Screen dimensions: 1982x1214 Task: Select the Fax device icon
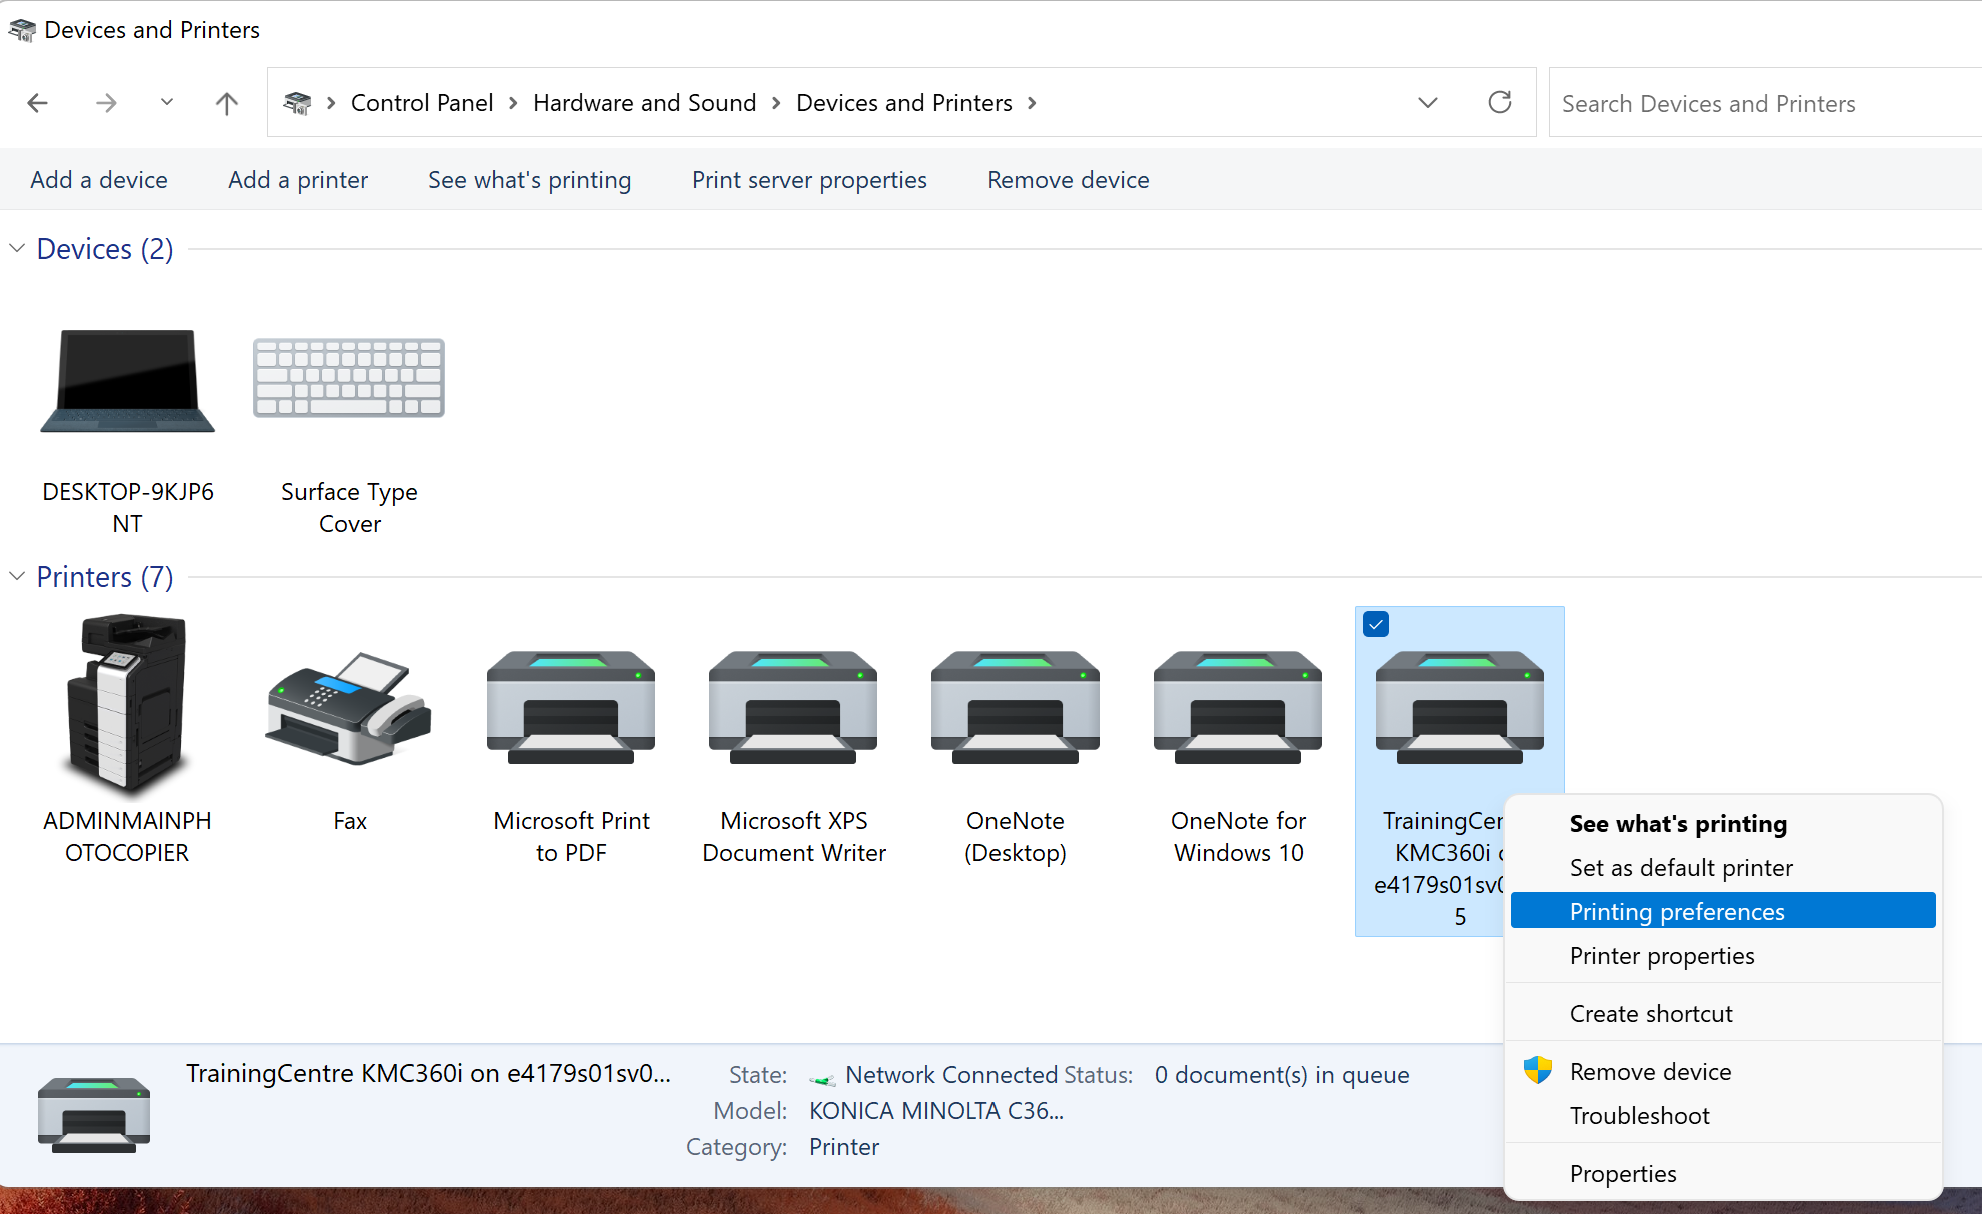(x=349, y=708)
